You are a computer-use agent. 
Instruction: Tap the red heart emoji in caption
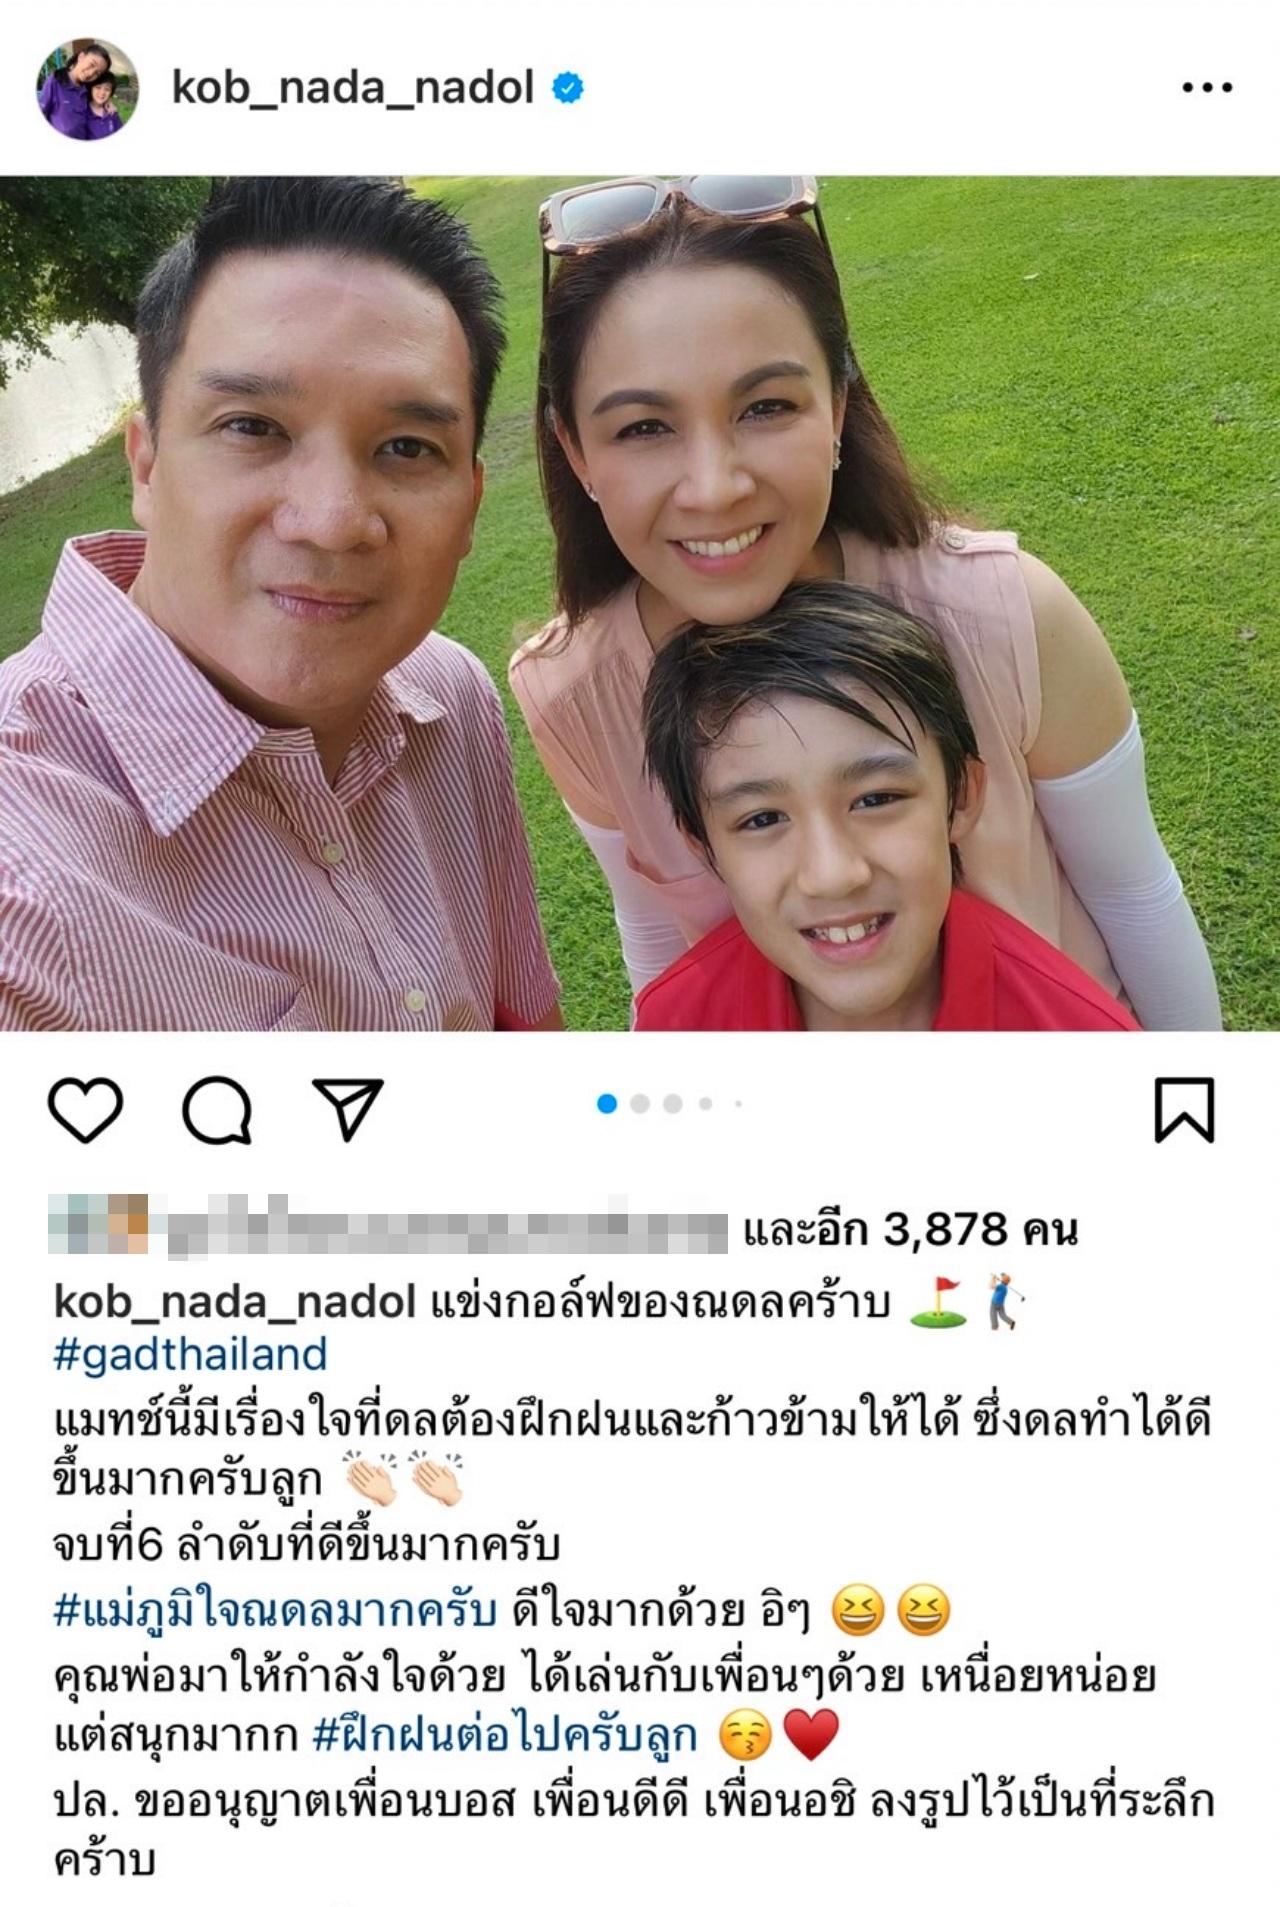[811, 1735]
